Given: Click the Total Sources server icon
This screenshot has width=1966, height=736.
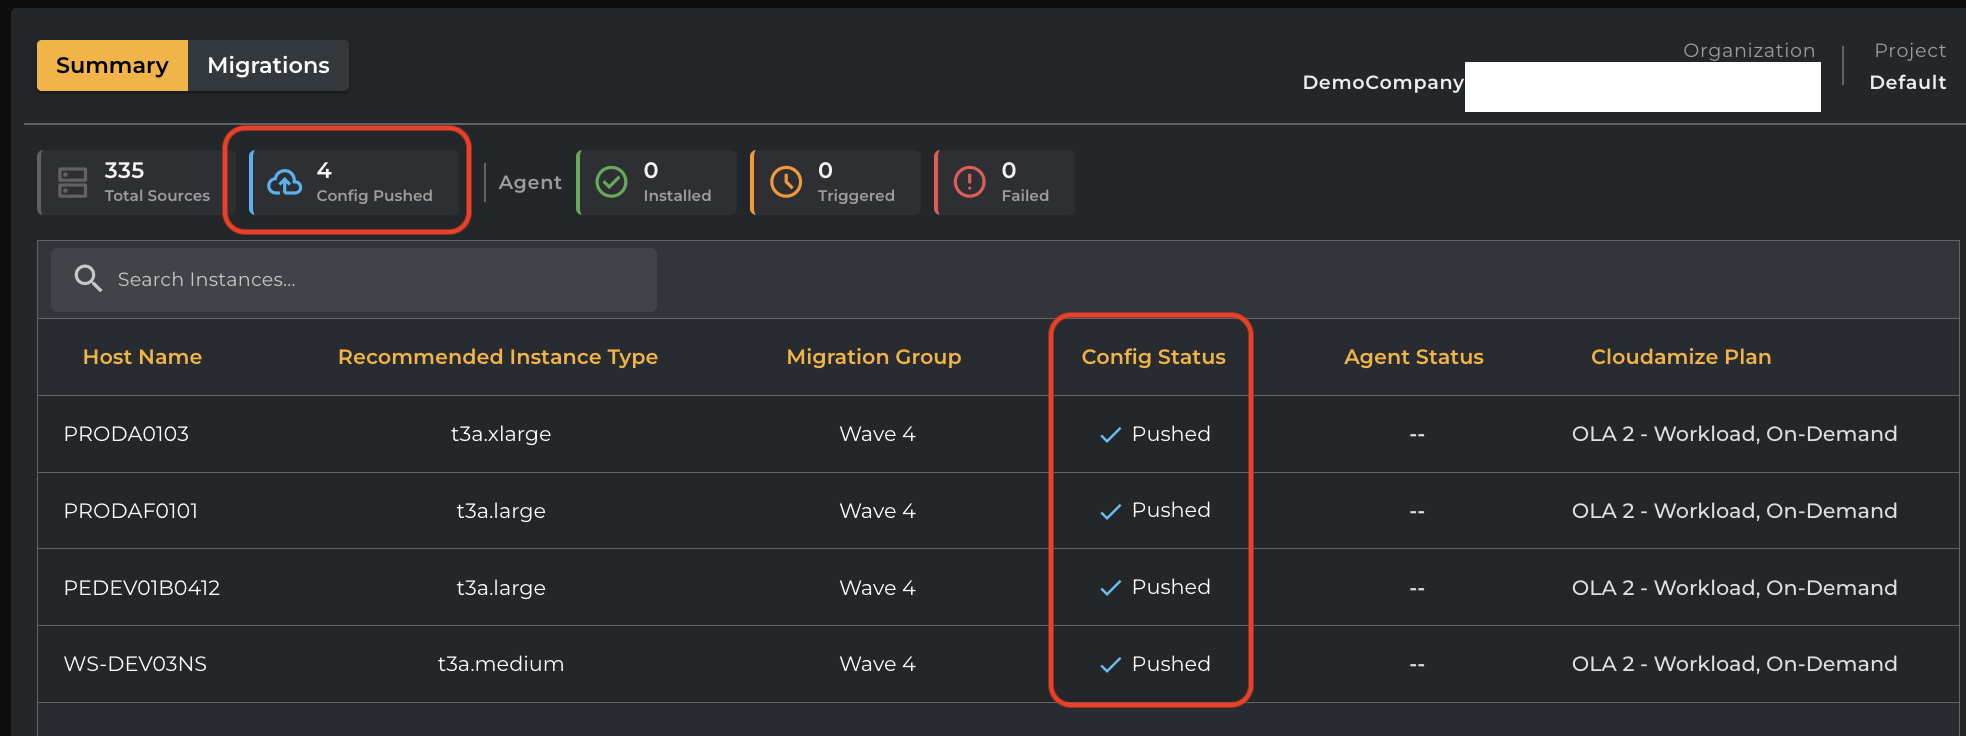Looking at the screenshot, I should (x=73, y=182).
